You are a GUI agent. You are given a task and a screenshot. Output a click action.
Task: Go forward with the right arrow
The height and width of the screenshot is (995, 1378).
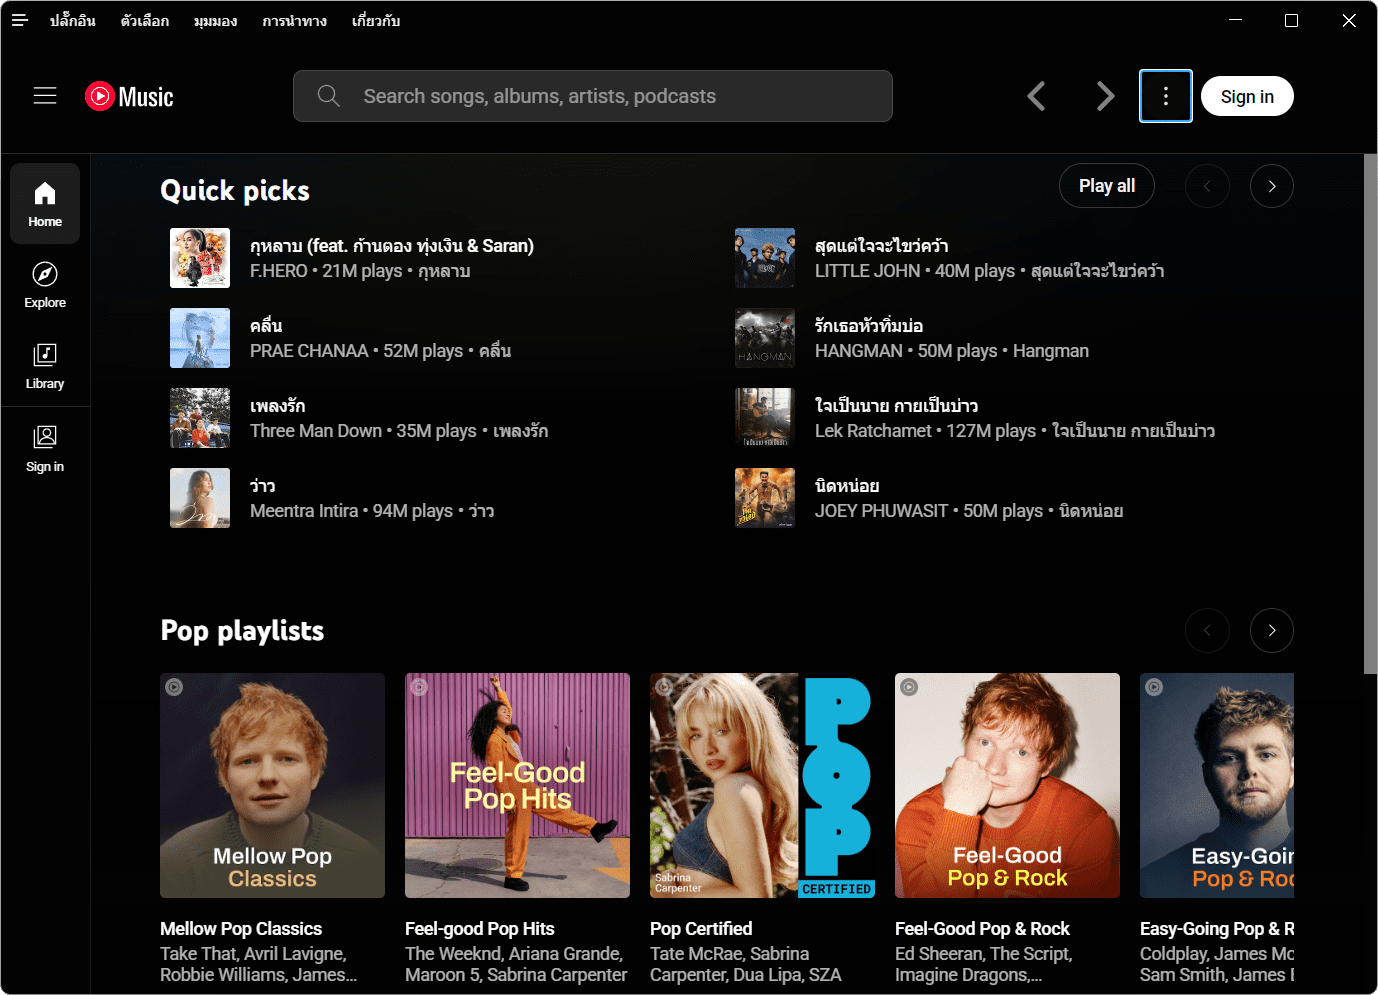pos(1105,96)
